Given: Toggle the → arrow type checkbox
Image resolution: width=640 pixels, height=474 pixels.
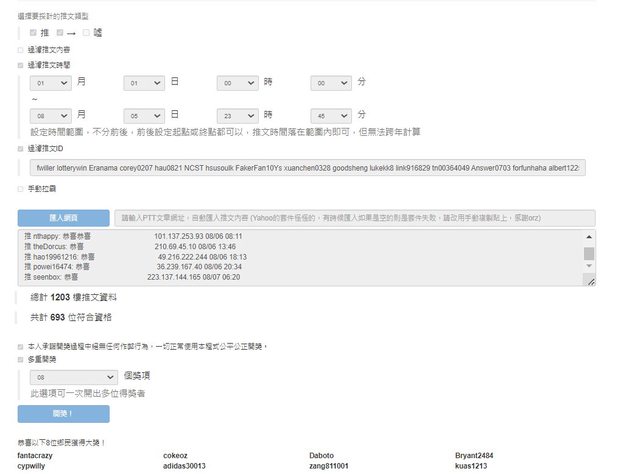Looking at the screenshot, I should 60,33.
